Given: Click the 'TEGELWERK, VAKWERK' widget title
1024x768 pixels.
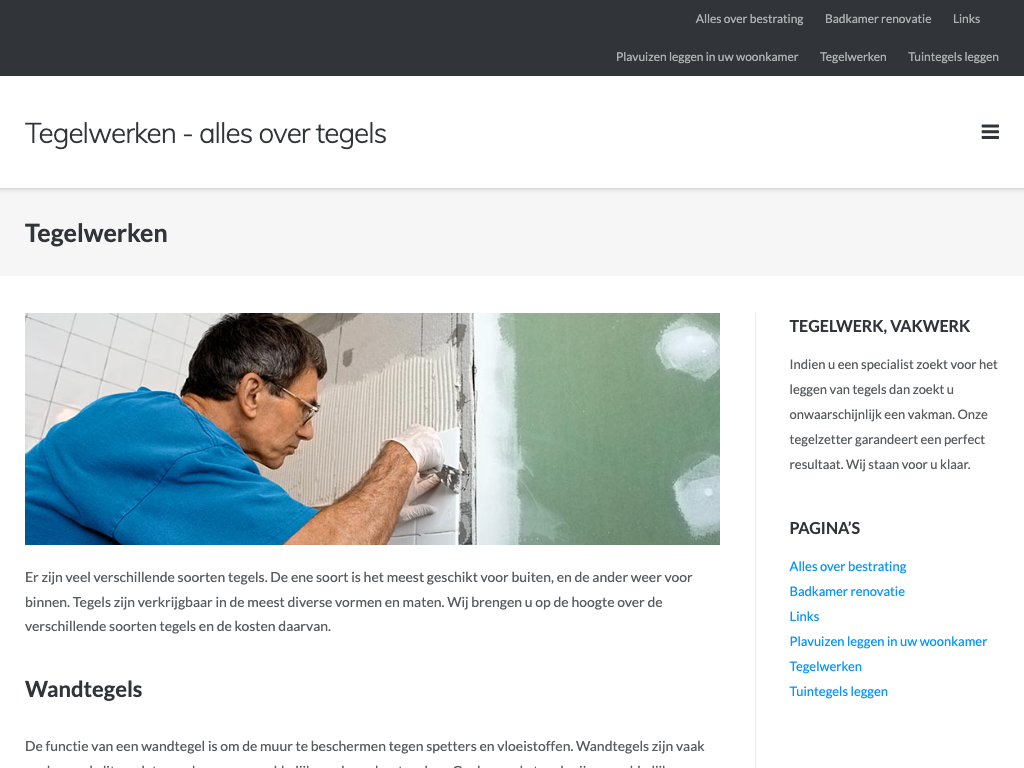Looking at the screenshot, I should (x=880, y=326).
